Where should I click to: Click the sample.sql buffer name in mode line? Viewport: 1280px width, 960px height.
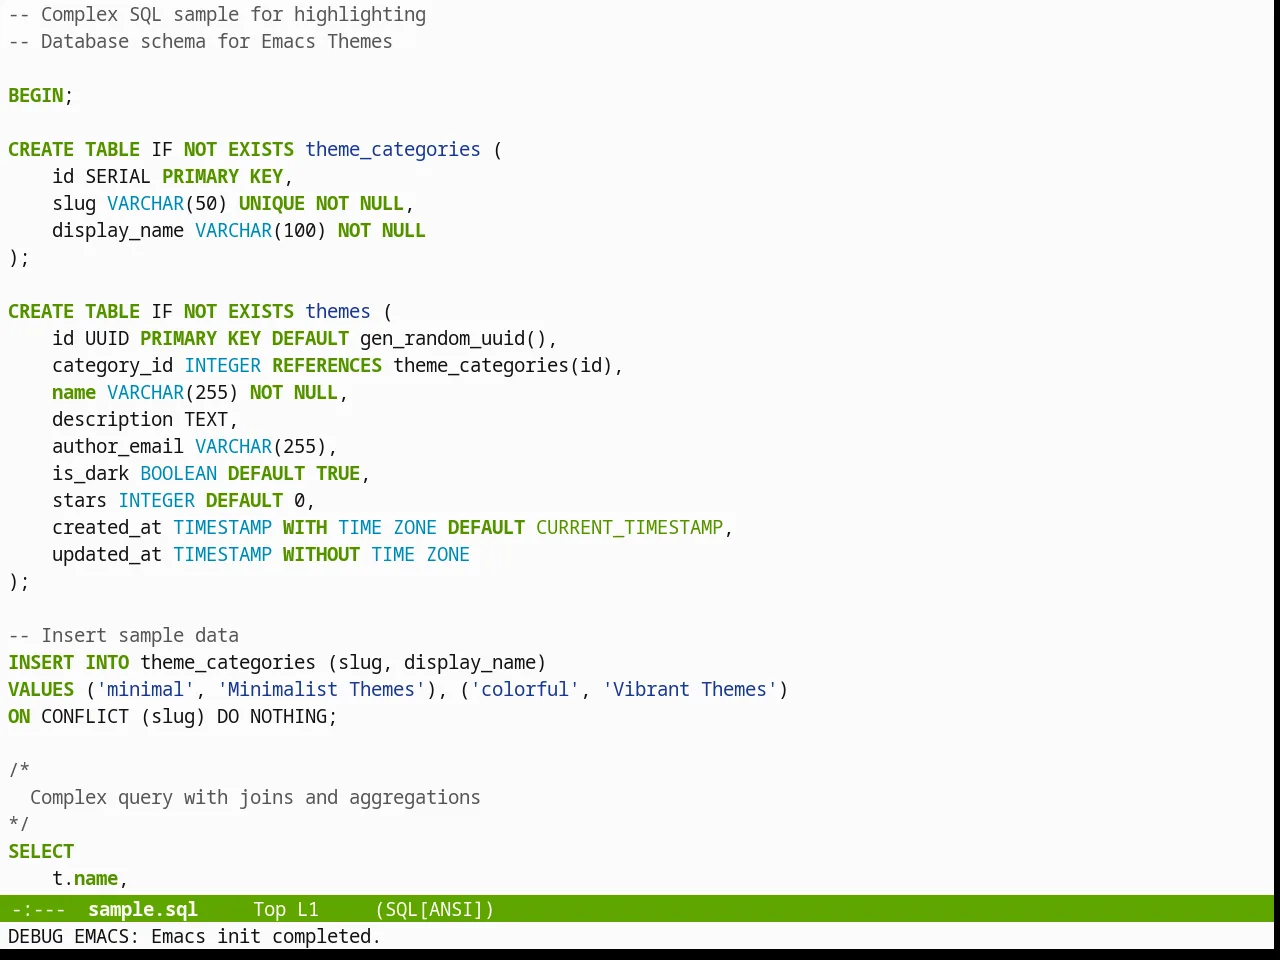(x=142, y=909)
